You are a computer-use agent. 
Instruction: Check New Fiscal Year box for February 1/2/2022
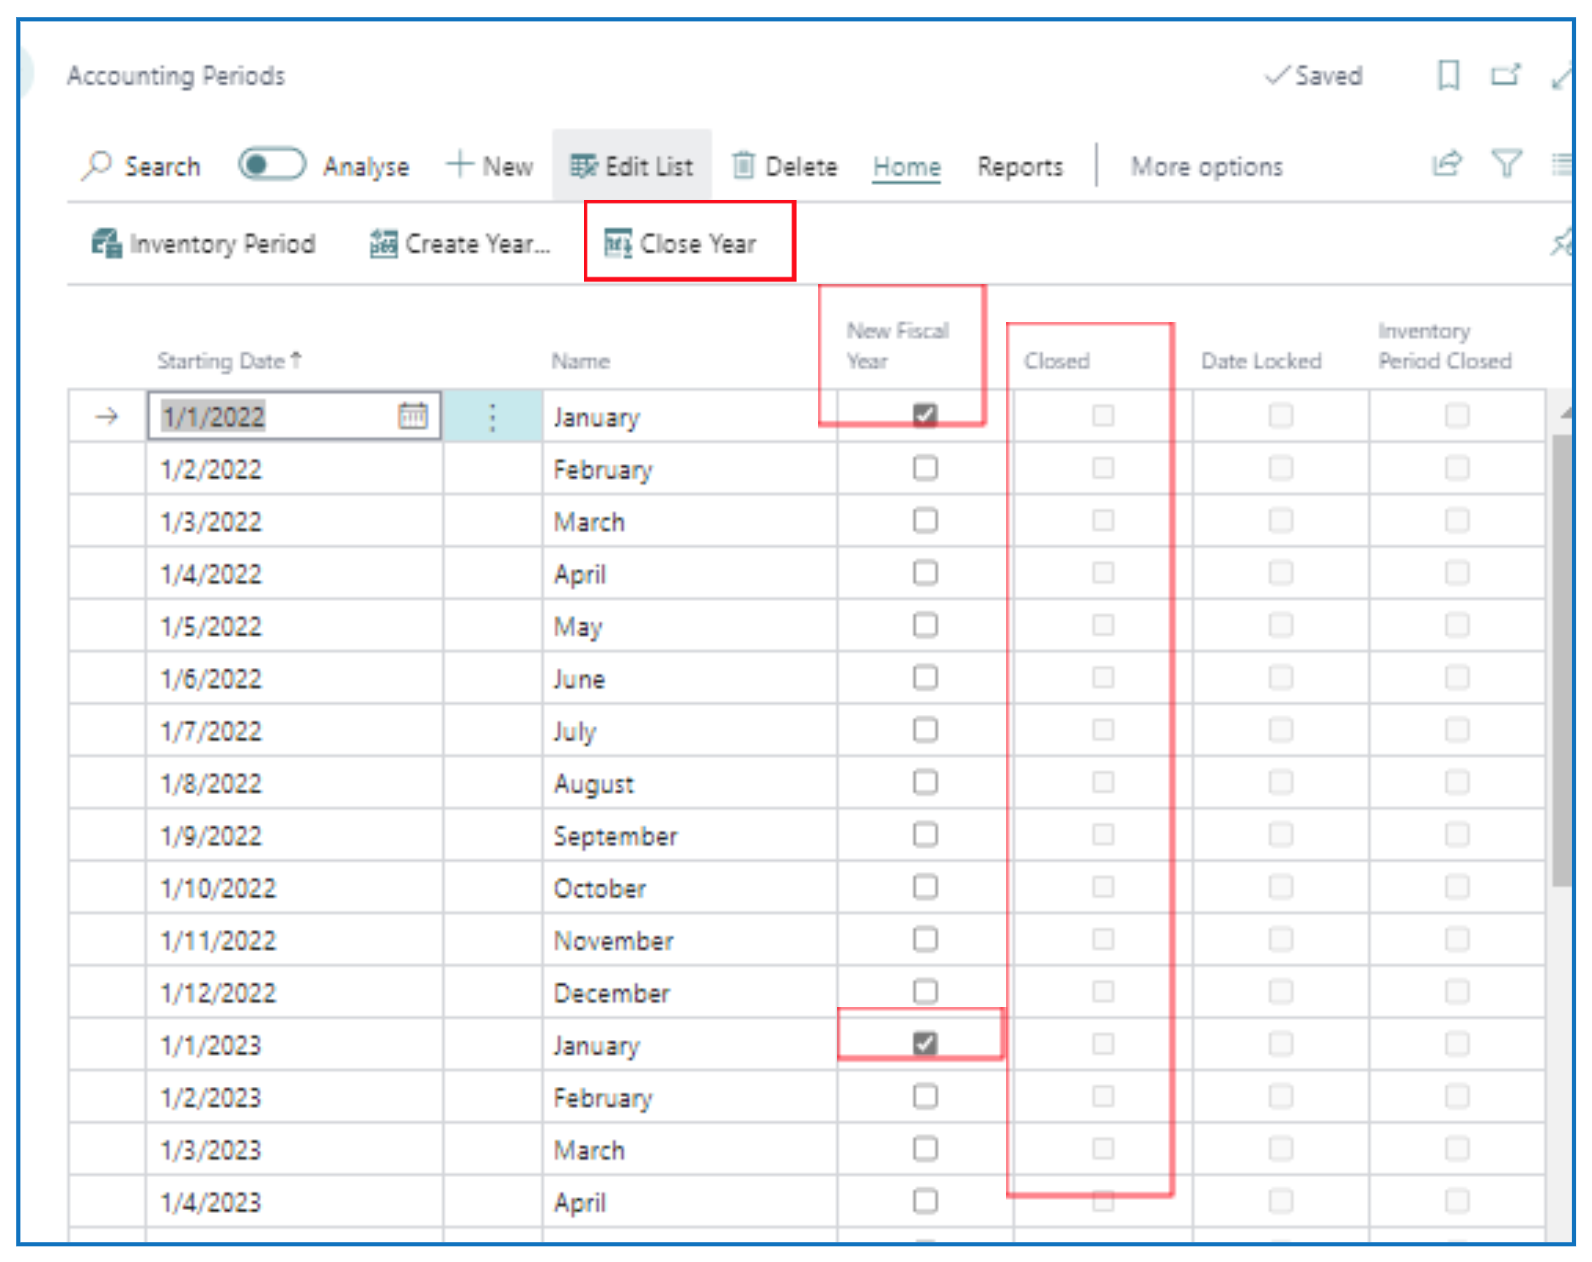[x=925, y=468]
